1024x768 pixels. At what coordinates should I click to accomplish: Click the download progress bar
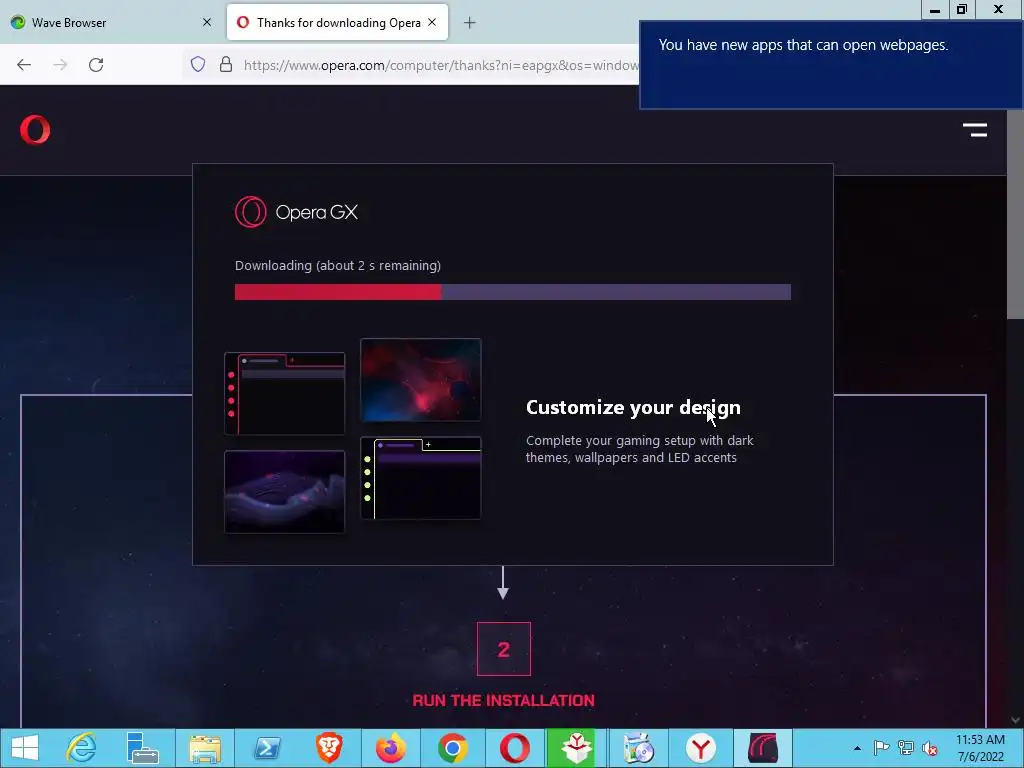coord(513,292)
